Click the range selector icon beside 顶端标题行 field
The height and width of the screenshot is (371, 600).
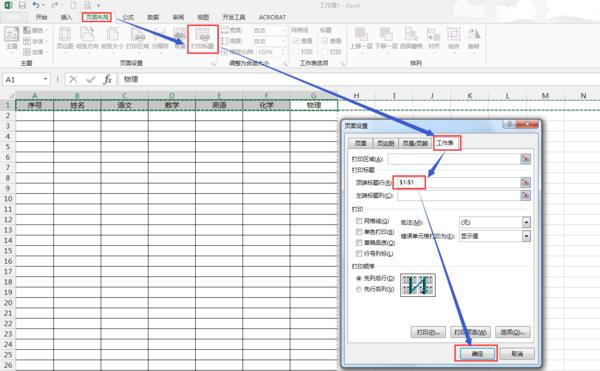tap(525, 182)
